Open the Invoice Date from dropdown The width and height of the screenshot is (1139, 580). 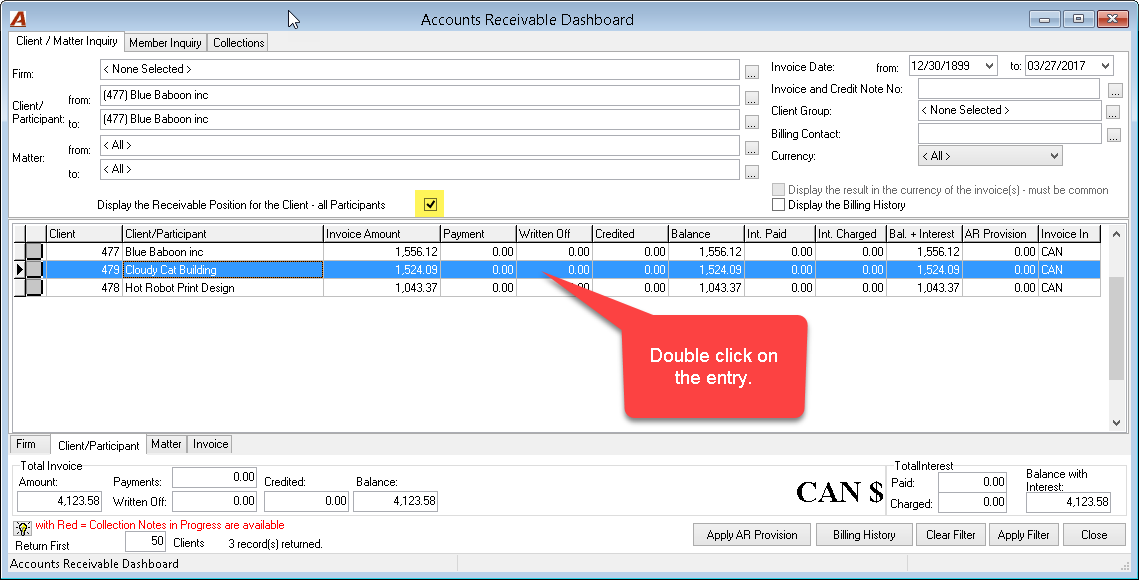click(x=989, y=65)
